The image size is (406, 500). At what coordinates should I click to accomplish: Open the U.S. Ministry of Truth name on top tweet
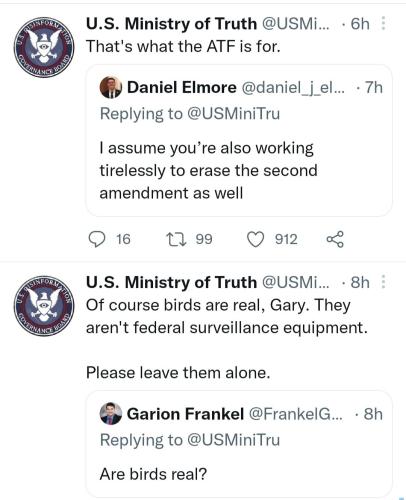[x=171, y=23]
